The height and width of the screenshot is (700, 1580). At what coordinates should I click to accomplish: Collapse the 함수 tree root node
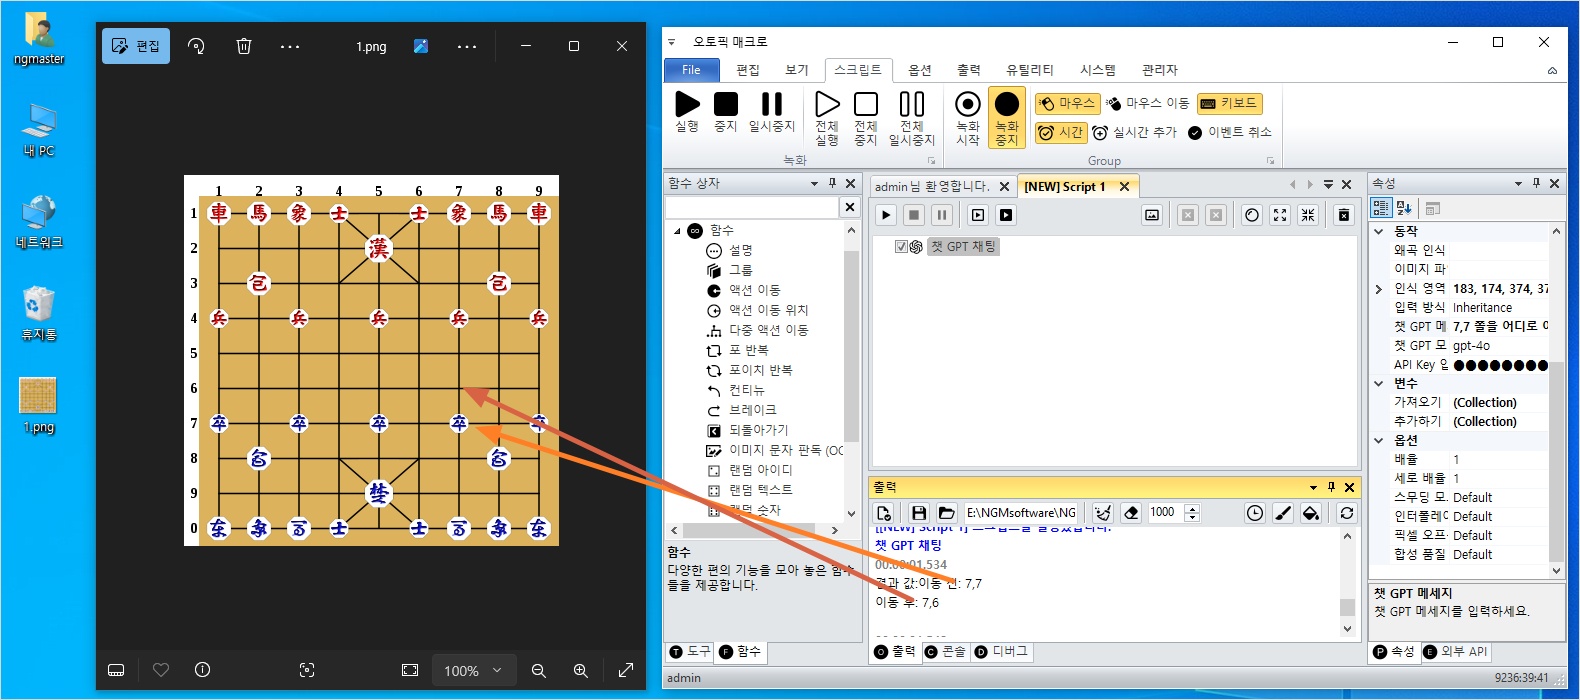point(677,230)
